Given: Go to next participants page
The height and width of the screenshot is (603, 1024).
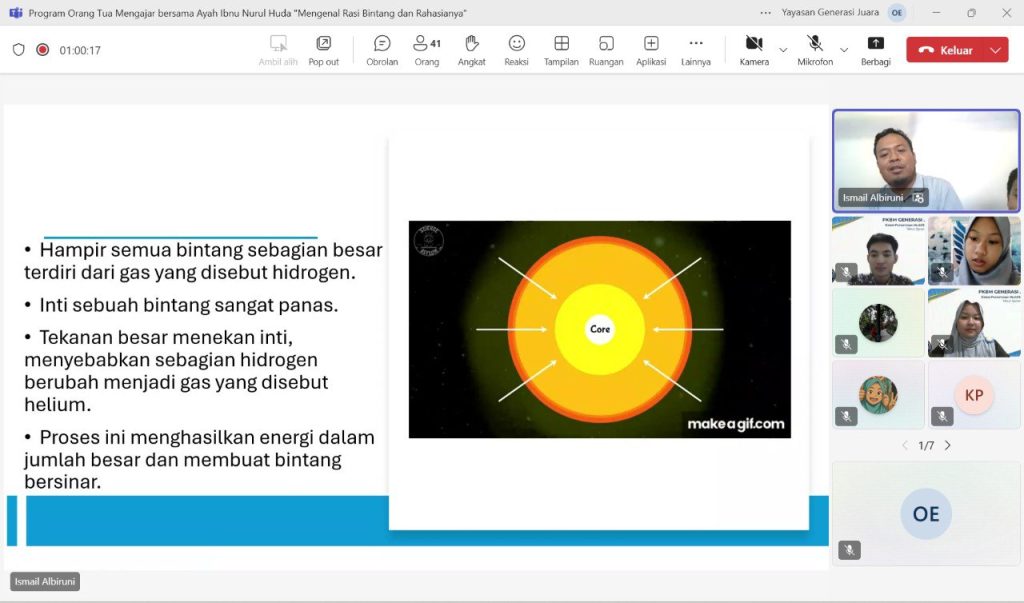Looking at the screenshot, I should pos(948,446).
